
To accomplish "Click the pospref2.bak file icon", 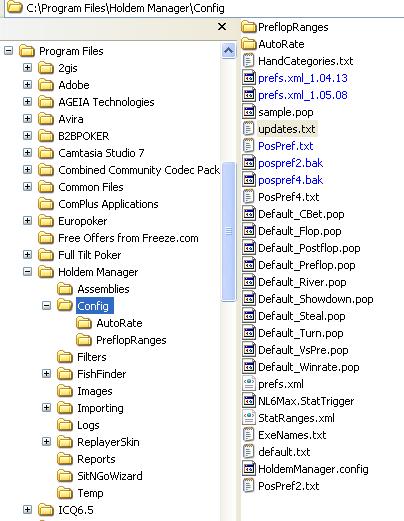I will (x=248, y=163).
